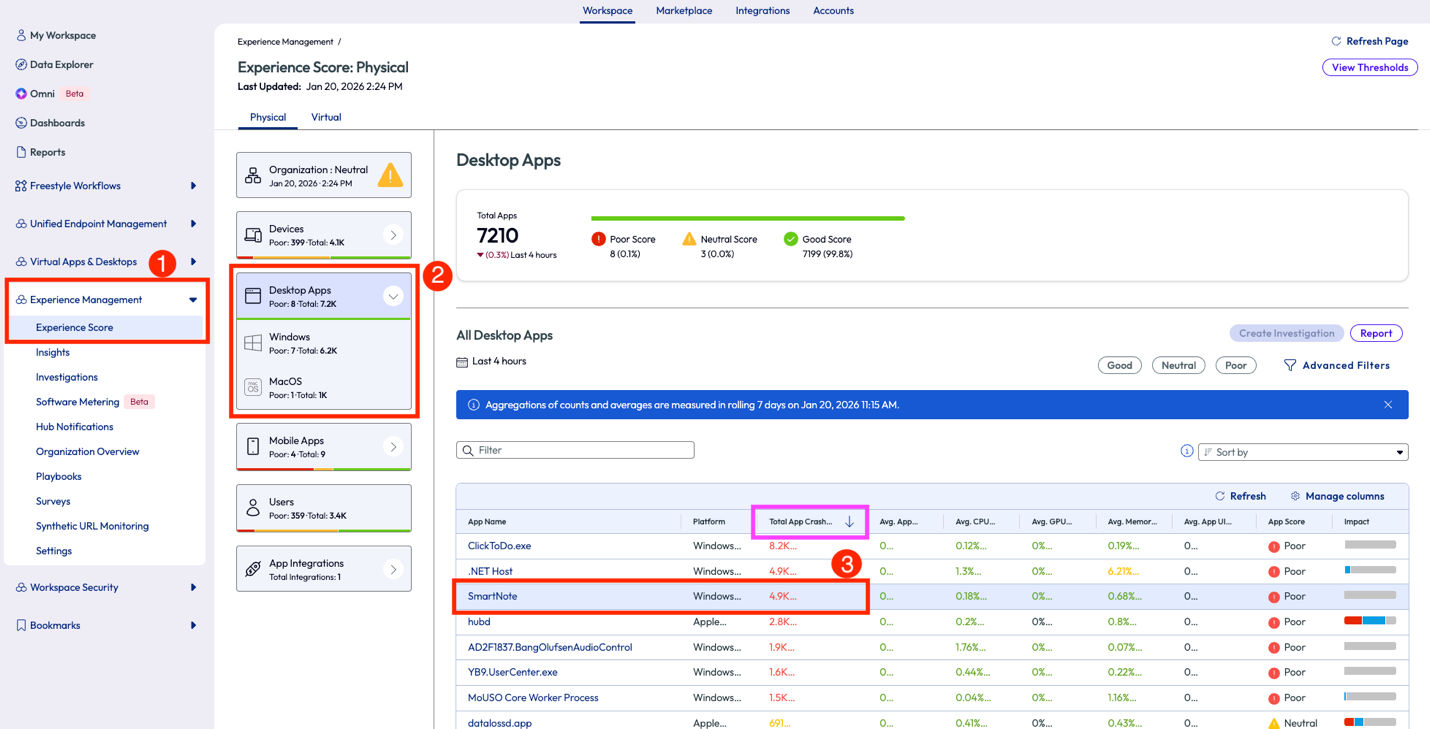This screenshot has width=1430, height=729.
Task: Collapse the Desktop Apps card chevron
Action: tap(393, 296)
